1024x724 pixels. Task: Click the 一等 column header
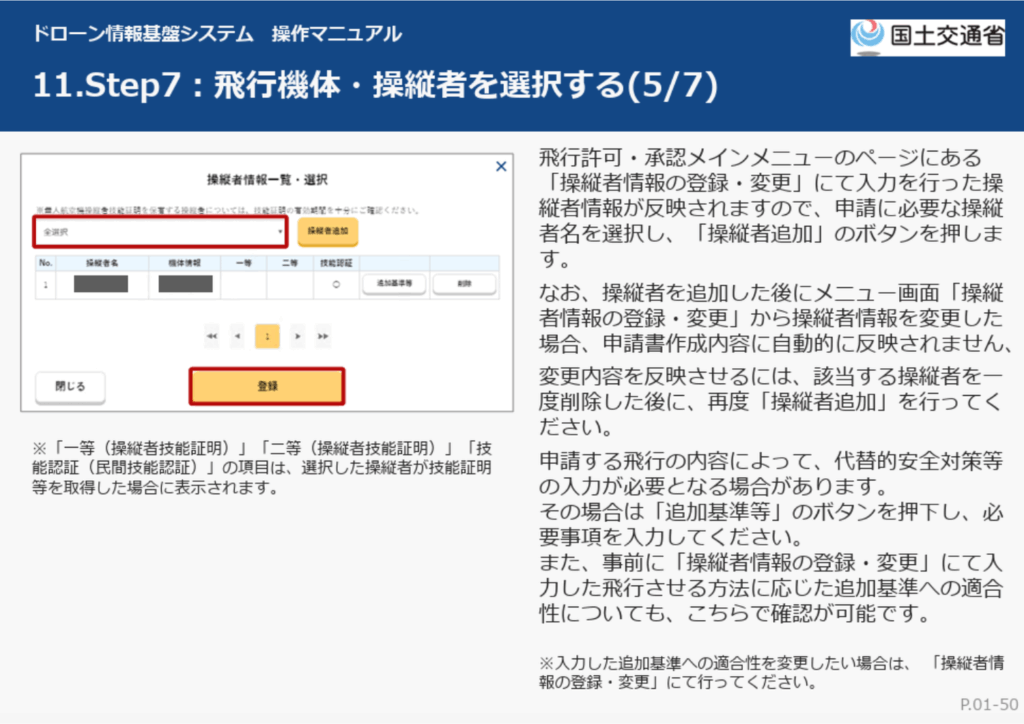243,261
